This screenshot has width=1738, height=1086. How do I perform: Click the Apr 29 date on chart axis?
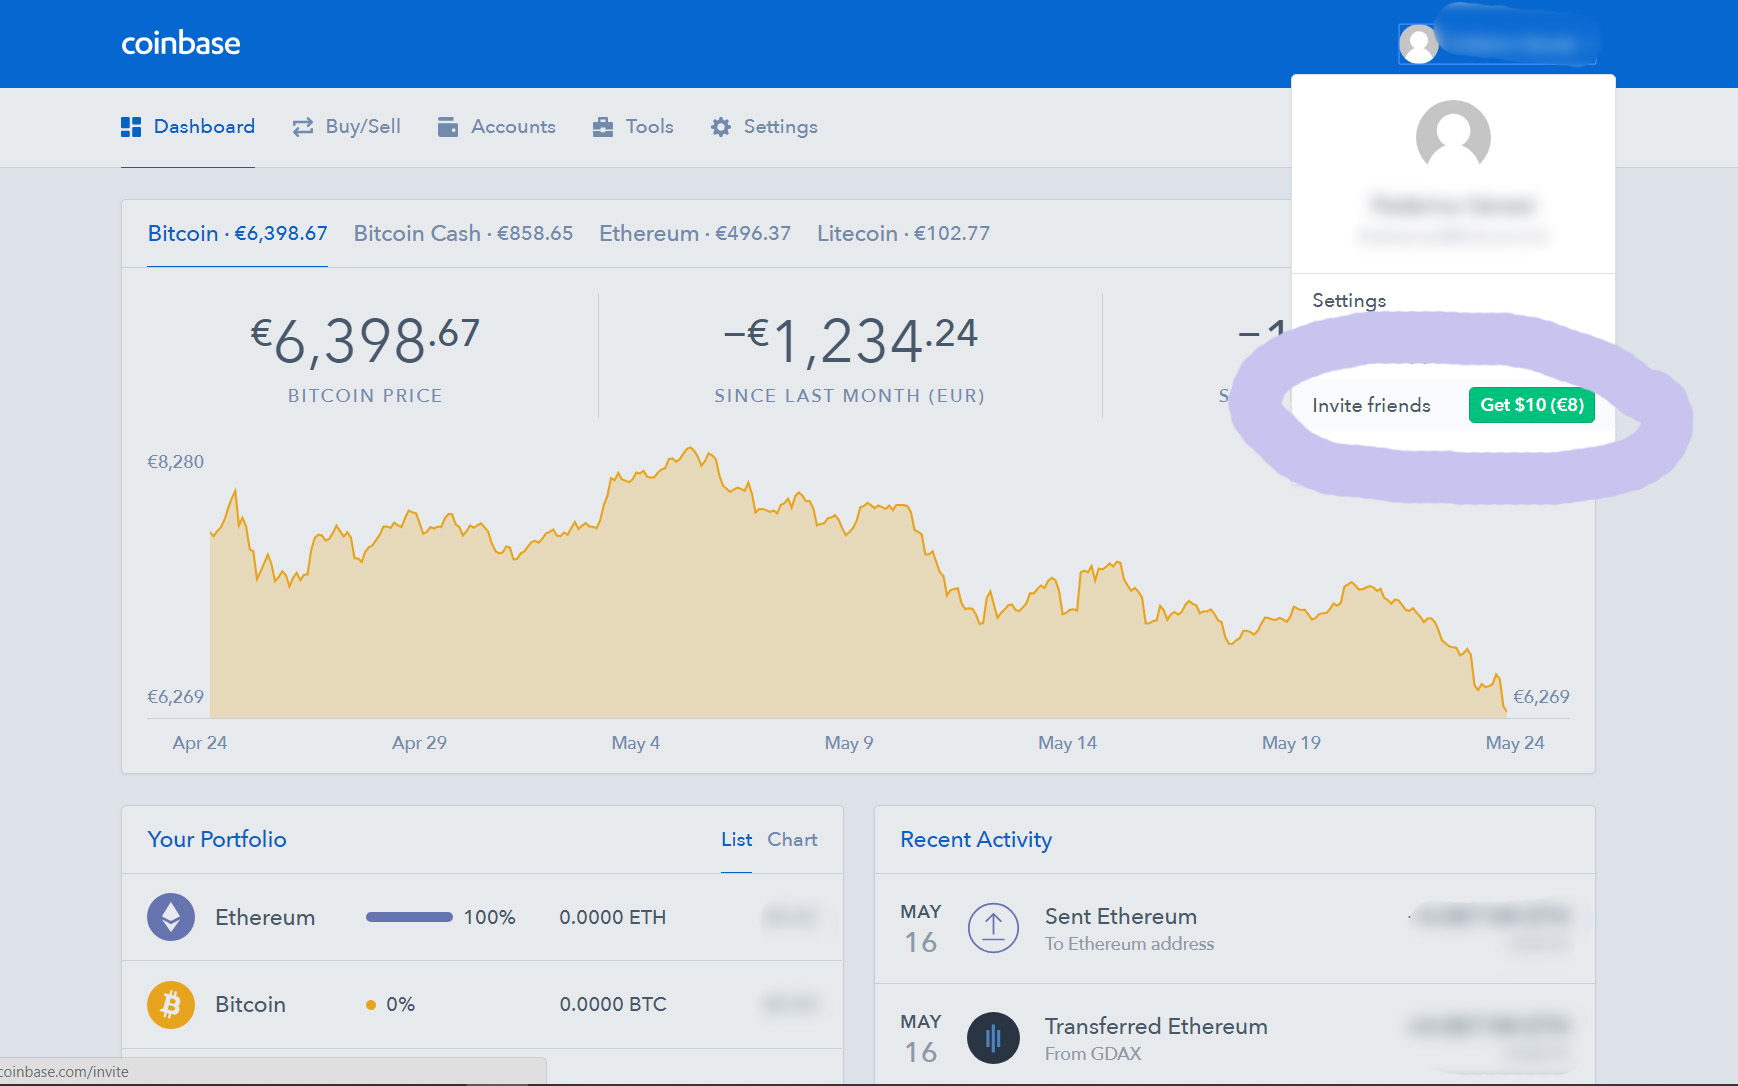(420, 743)
